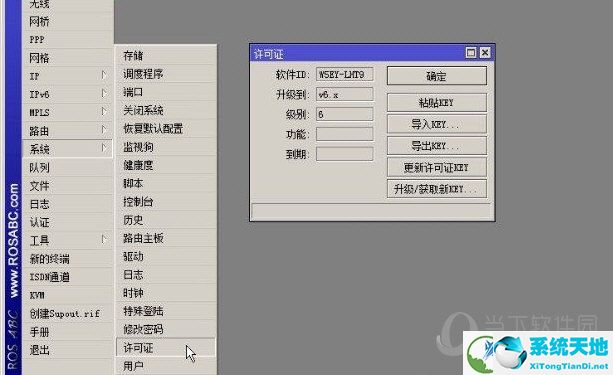Open ISDN通道 menu item
This screenshot has height=375, width=613.
click(67, 277)
